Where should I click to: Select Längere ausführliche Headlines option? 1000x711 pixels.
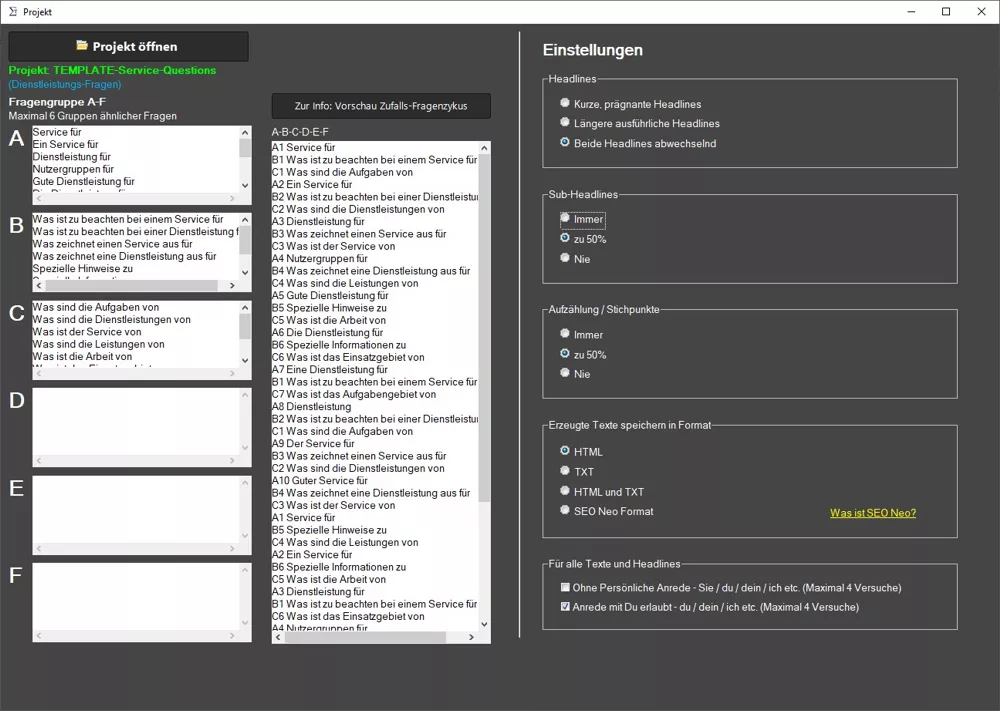coord(640,123)
